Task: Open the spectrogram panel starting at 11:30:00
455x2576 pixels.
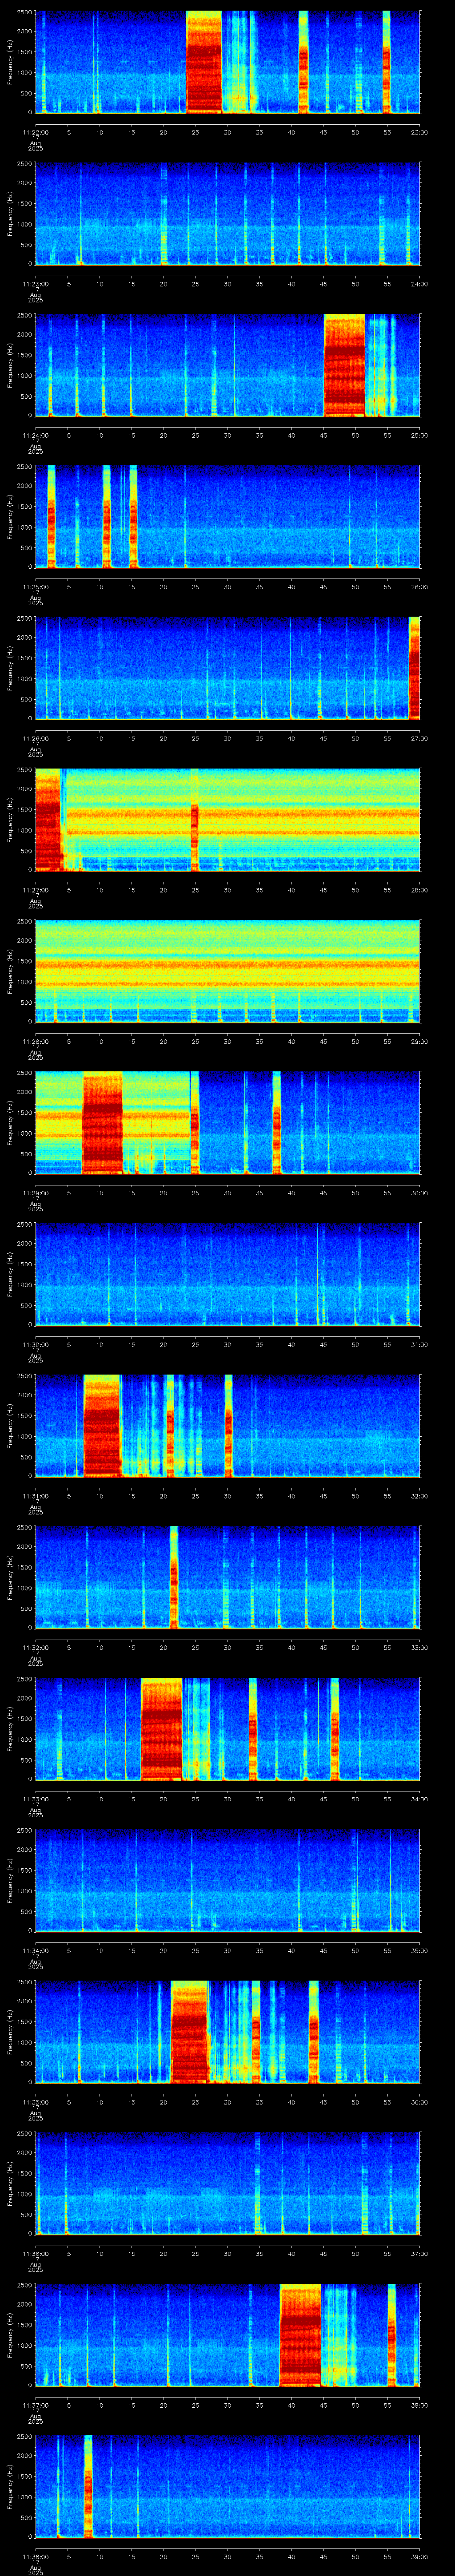Action: [227, 1274]
